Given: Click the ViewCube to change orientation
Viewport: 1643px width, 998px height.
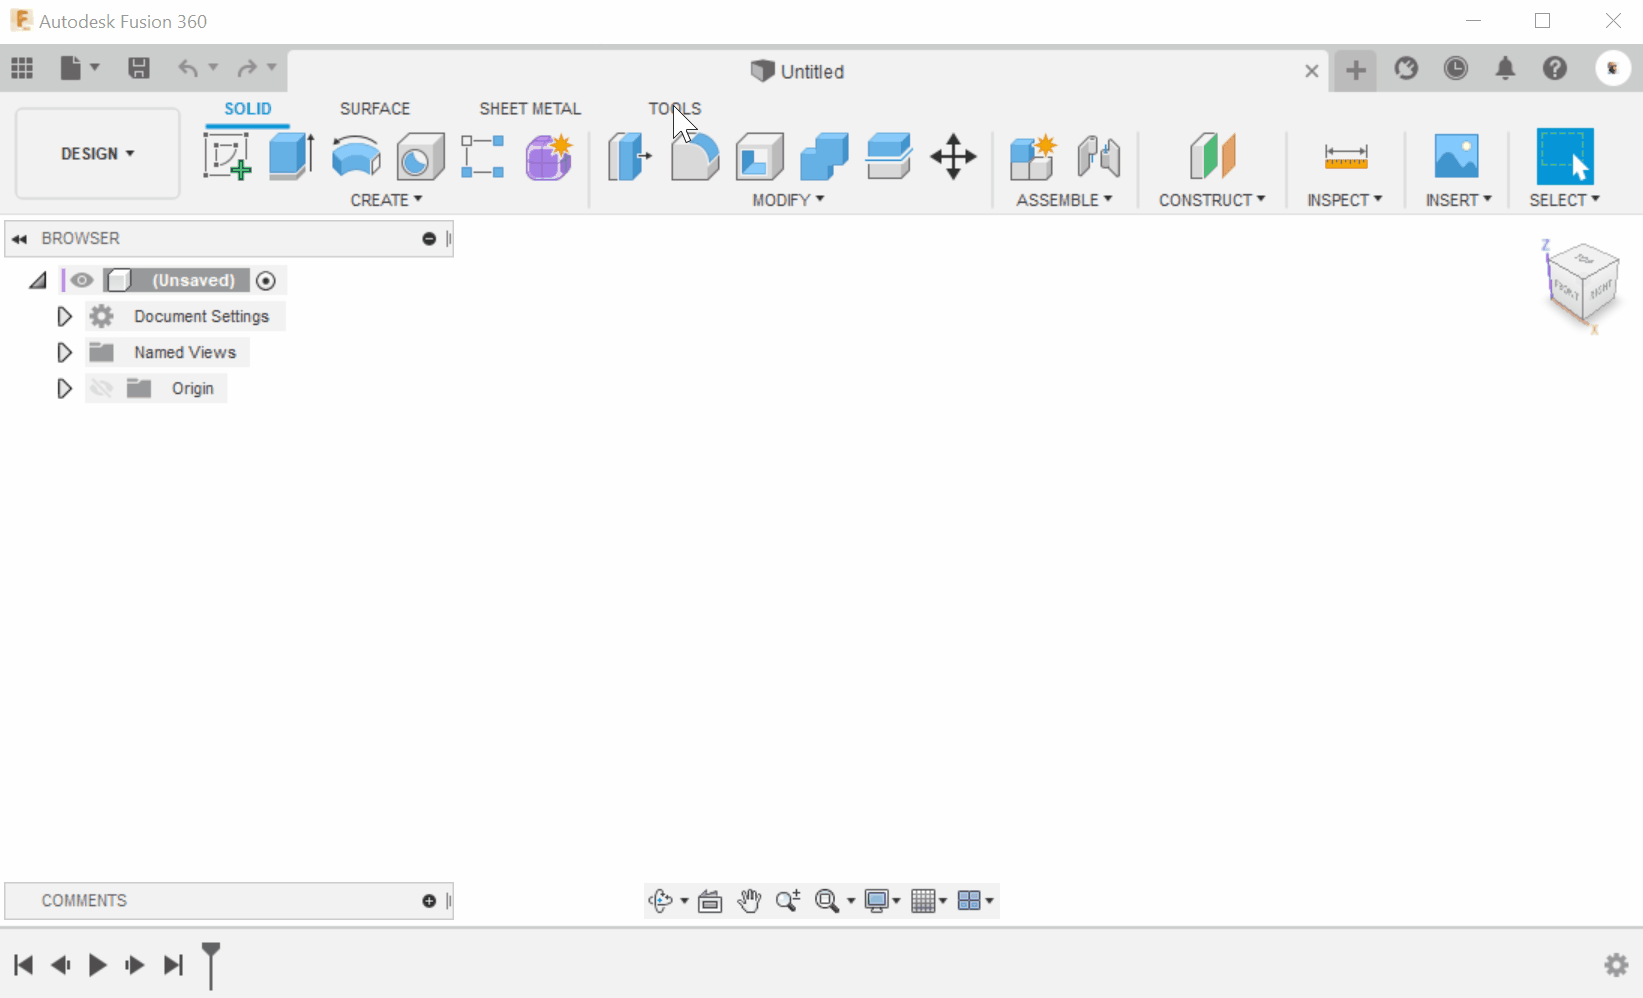Looking at the screenshot, I should click(1583, 284).
